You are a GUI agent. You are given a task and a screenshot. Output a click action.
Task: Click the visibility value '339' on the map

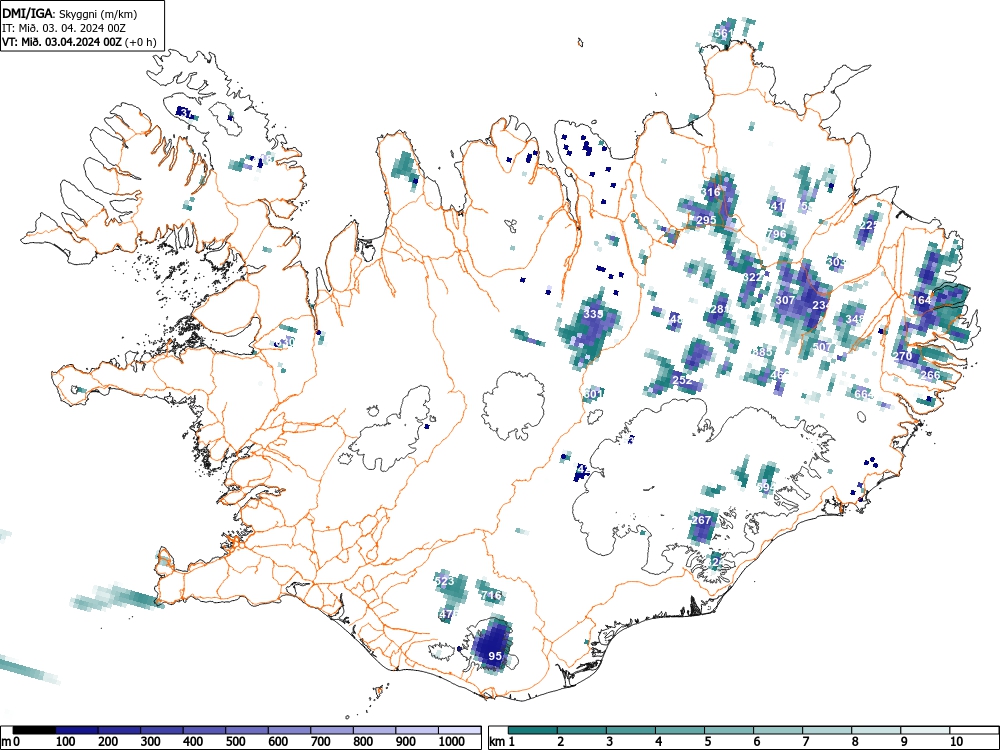(593, 314)
